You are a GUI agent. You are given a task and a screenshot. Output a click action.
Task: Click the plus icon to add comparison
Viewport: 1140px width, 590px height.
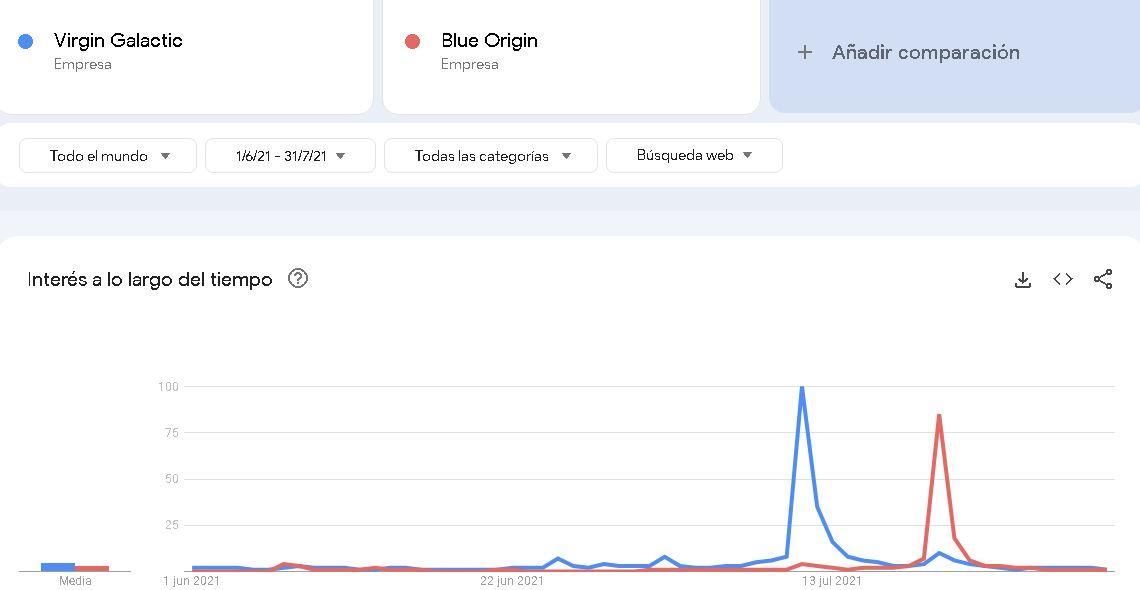[804, 52]
